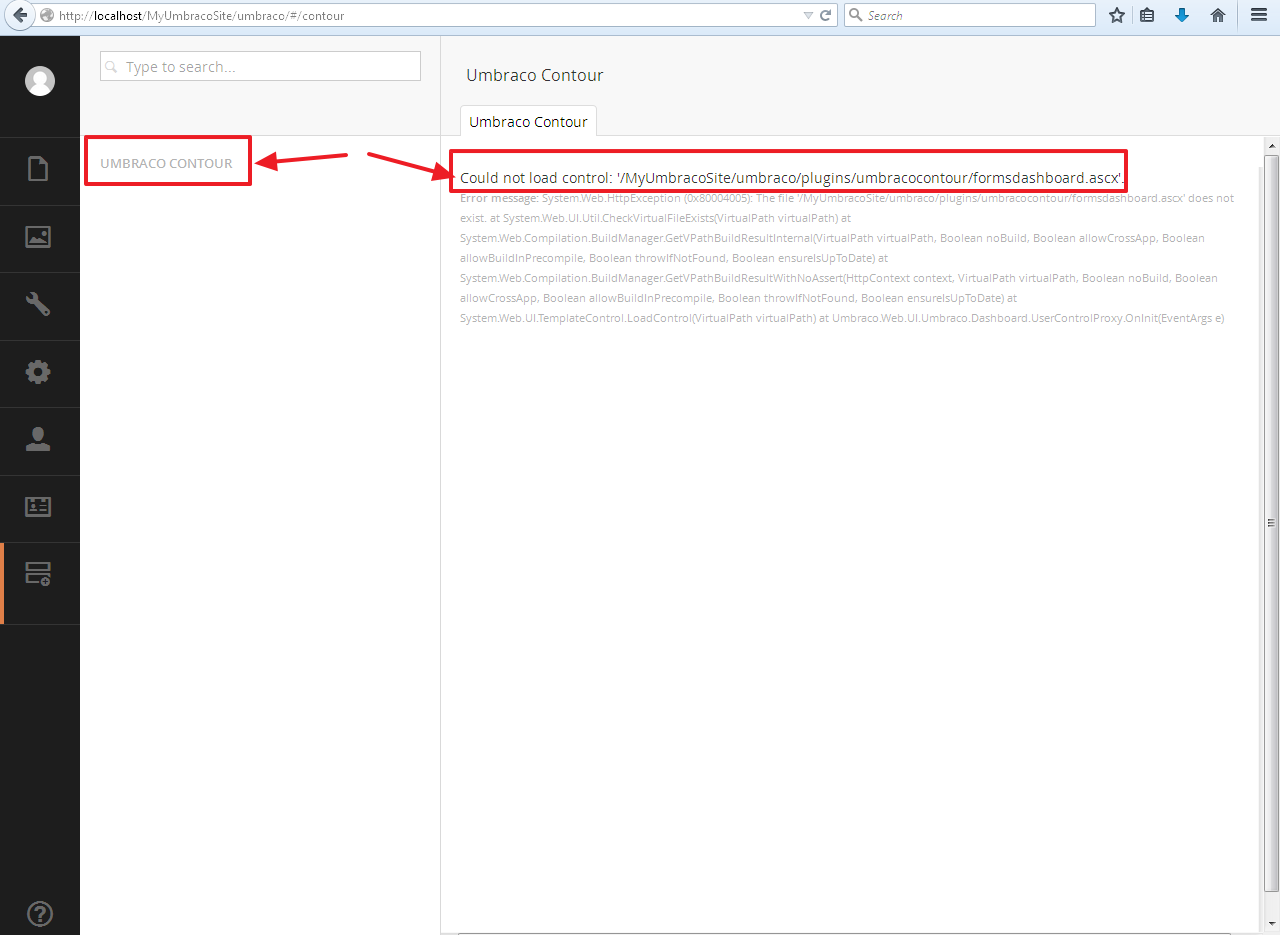Reload the current page
Image resolution: width=1280 pixels, height=935 pixels.
(826, 15)
